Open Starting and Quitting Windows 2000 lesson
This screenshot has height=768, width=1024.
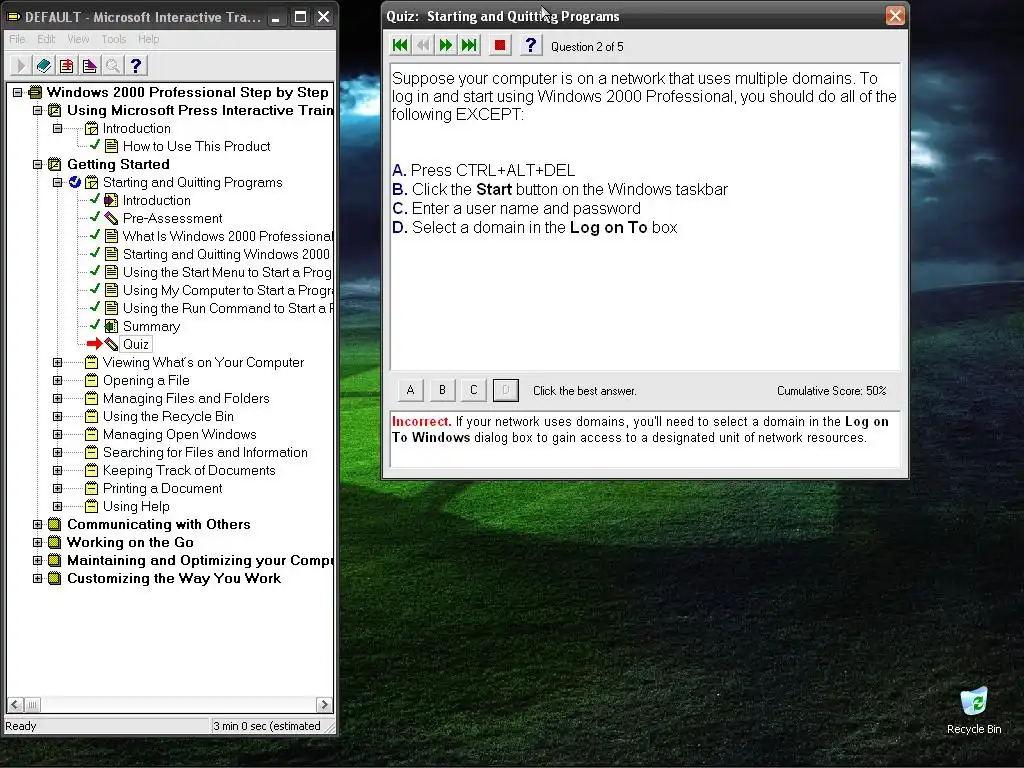click(x=227, y=254)
